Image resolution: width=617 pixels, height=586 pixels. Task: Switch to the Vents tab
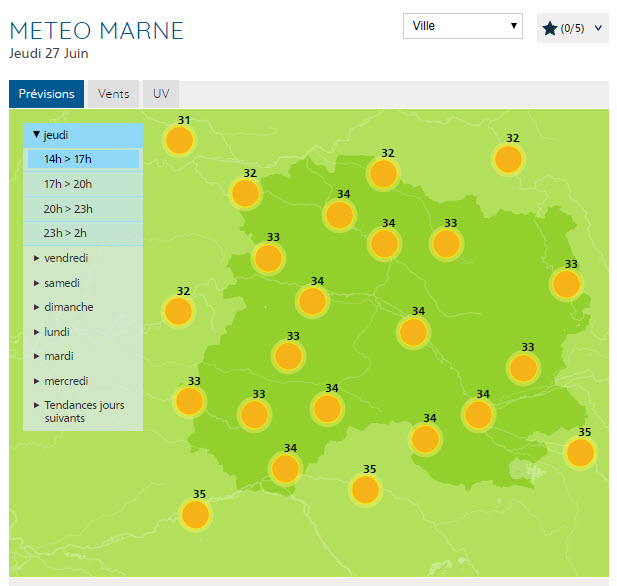click(x=113, y=94)
